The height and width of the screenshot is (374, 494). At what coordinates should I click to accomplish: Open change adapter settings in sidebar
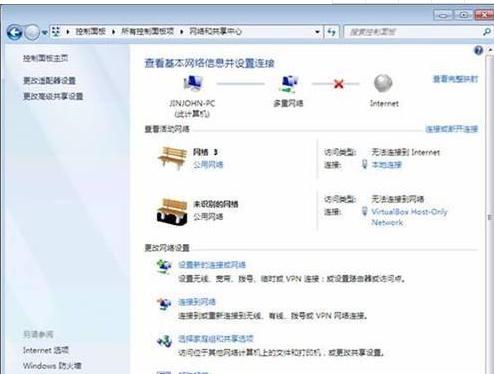click(49, 80)
